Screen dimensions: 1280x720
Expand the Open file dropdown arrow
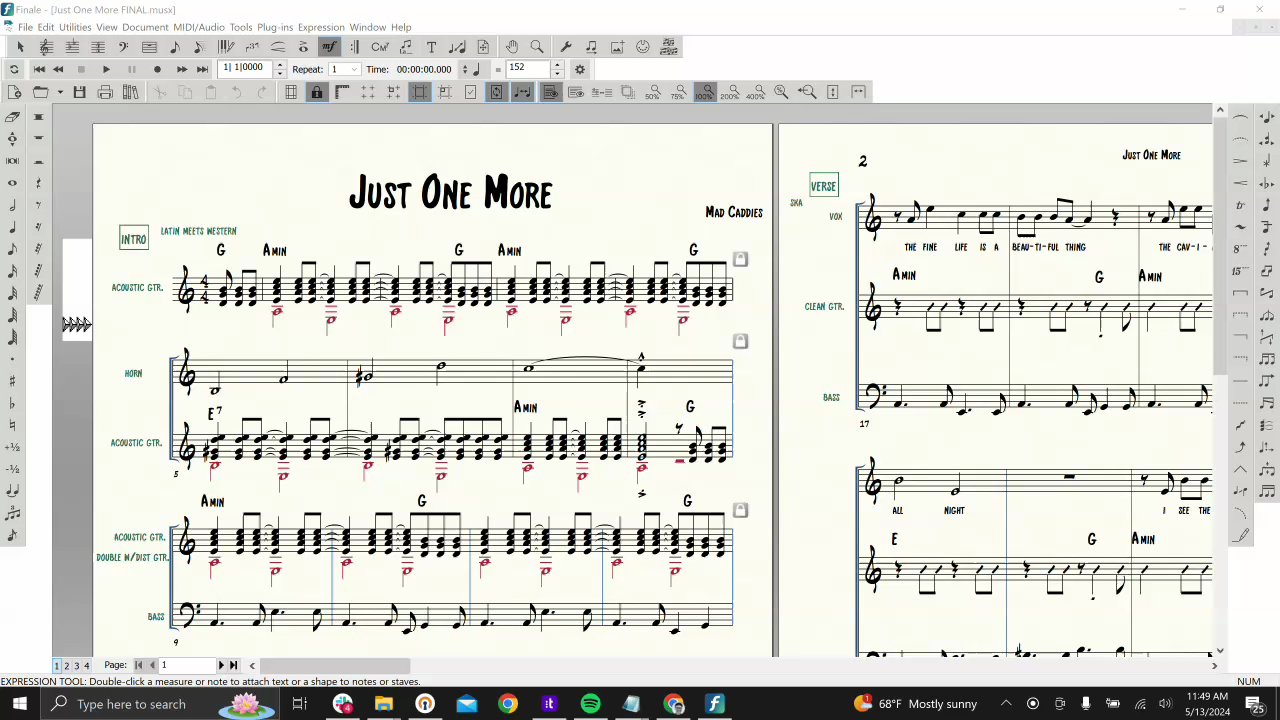pos(60,92)
